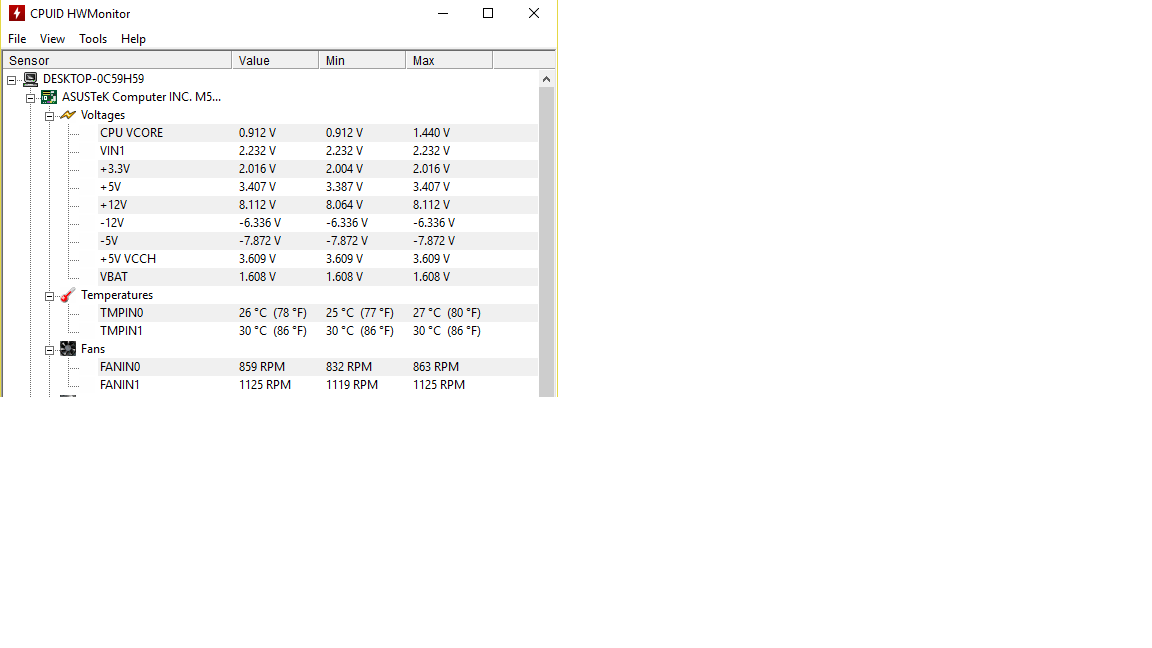This screenshot has width=1152, height=648.
Task: Click the scrollbar up arrow
Action: point(546,79)
